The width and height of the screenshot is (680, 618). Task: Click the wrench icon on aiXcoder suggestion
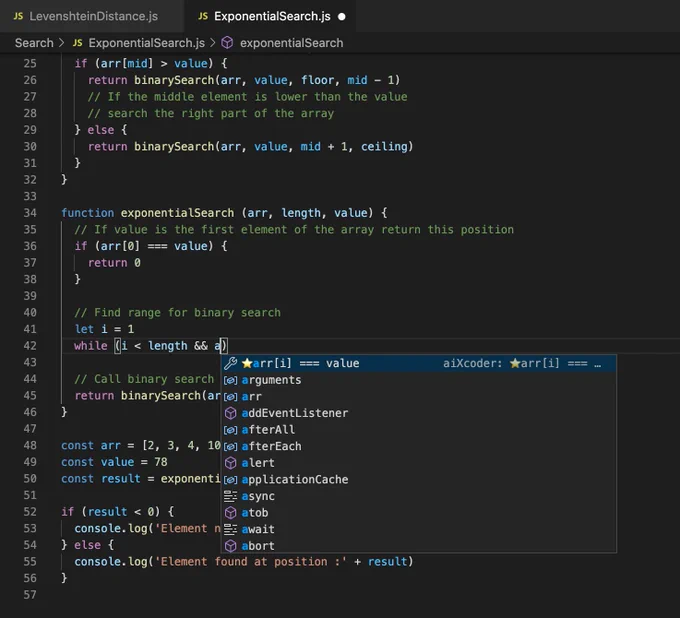[x=230, y=363]
